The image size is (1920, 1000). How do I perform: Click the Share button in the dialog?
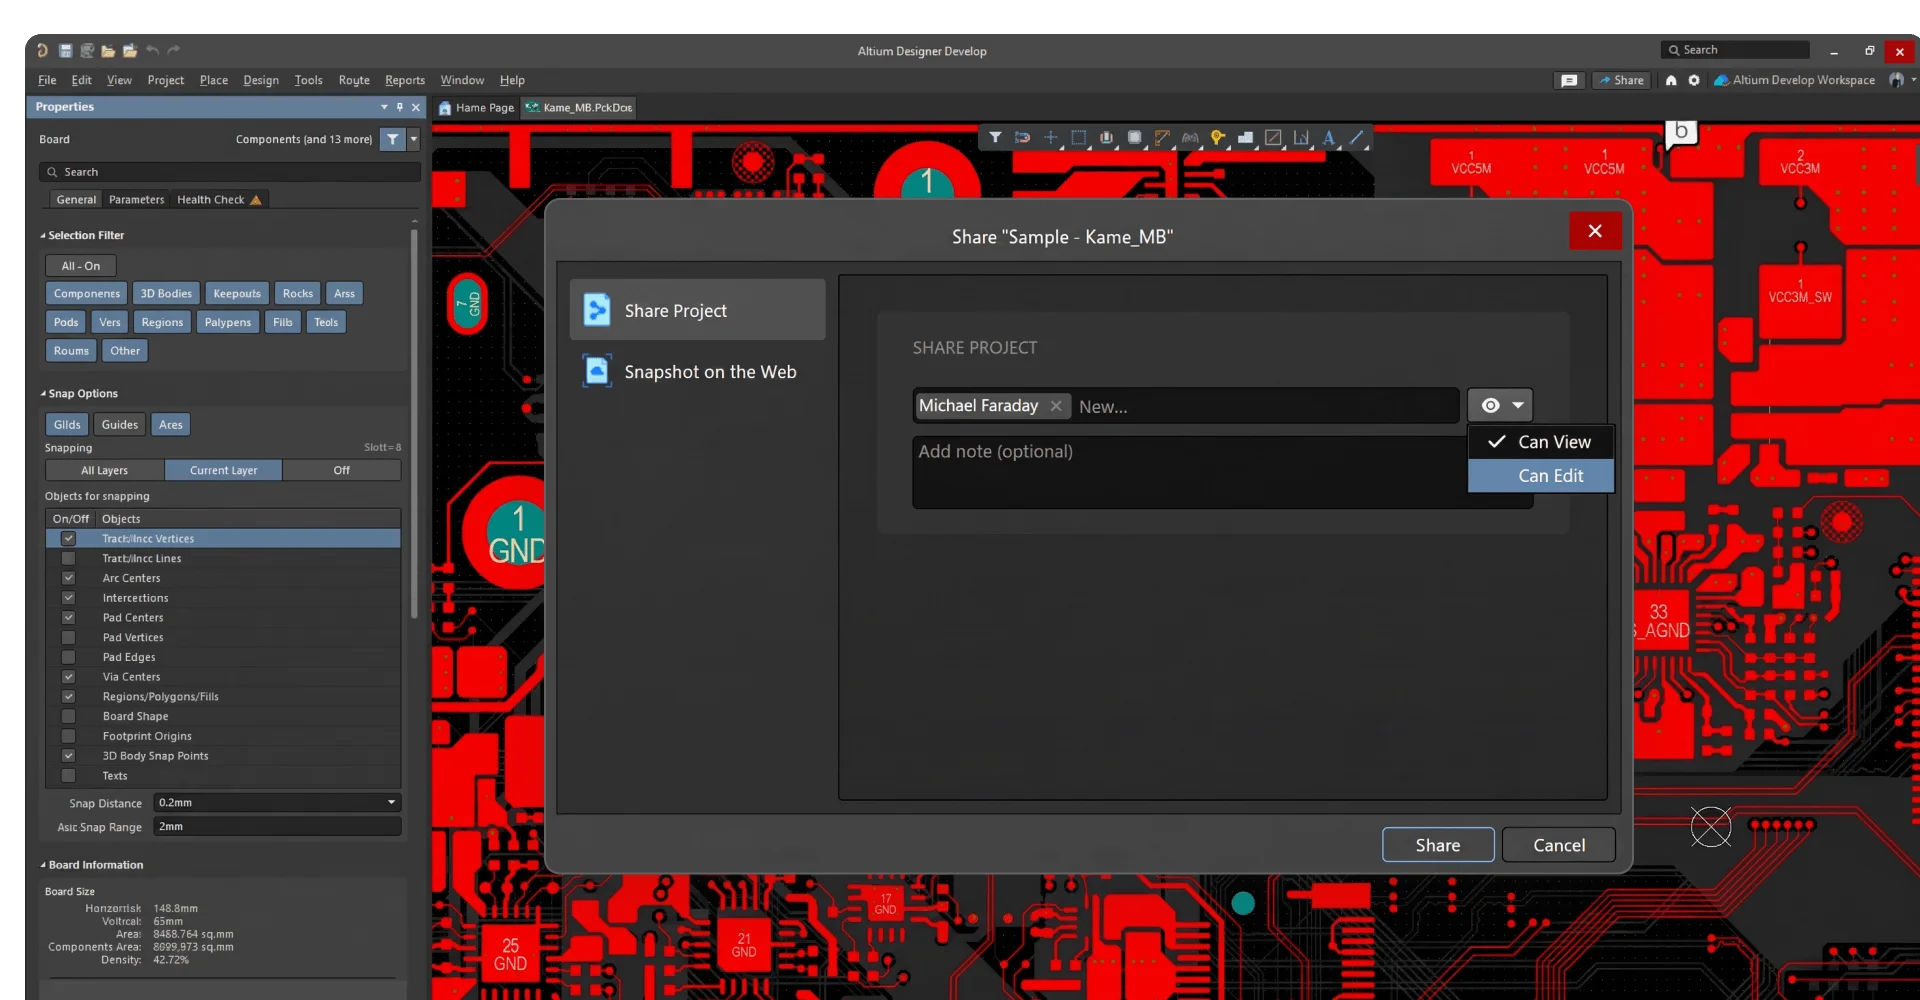(1438, 845)
